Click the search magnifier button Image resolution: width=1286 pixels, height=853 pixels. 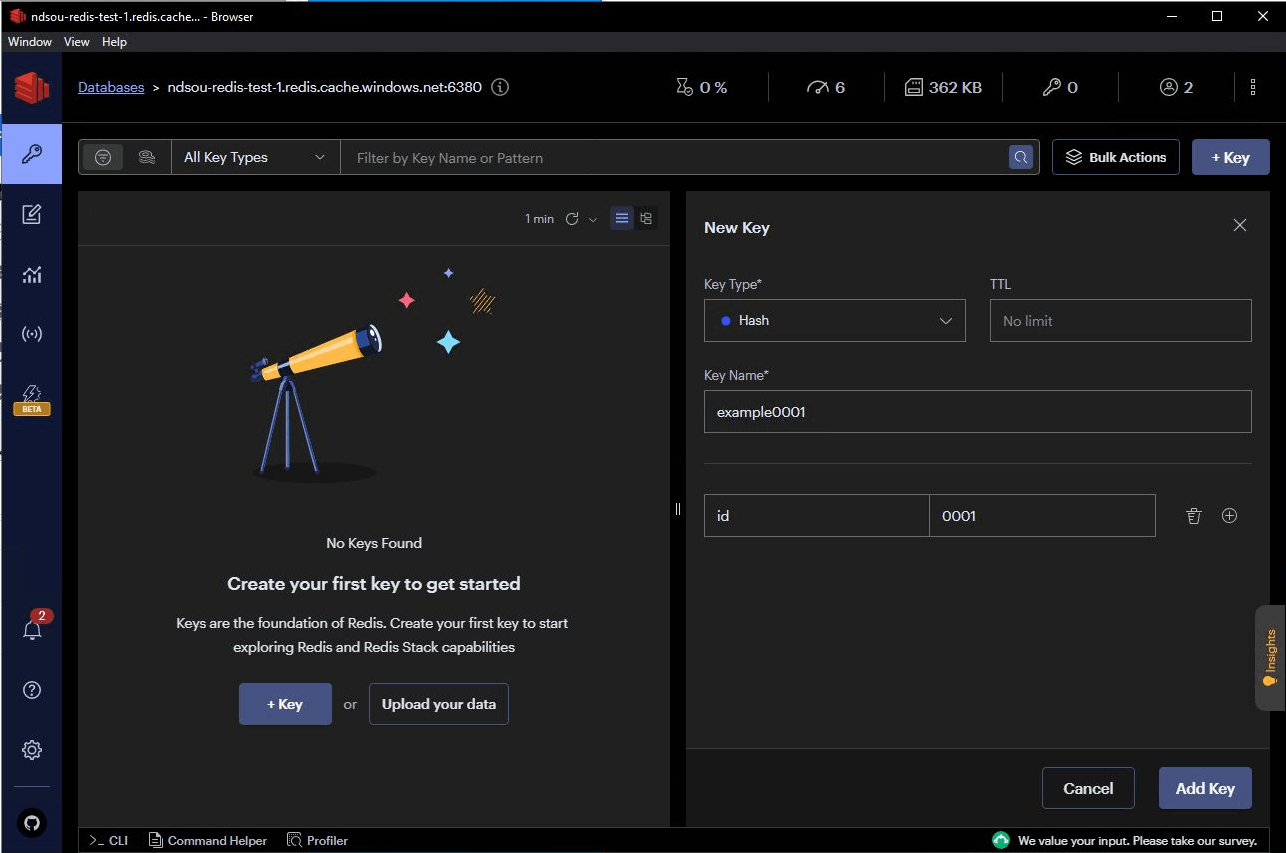pyautogui.click(x=1021, y=157)
